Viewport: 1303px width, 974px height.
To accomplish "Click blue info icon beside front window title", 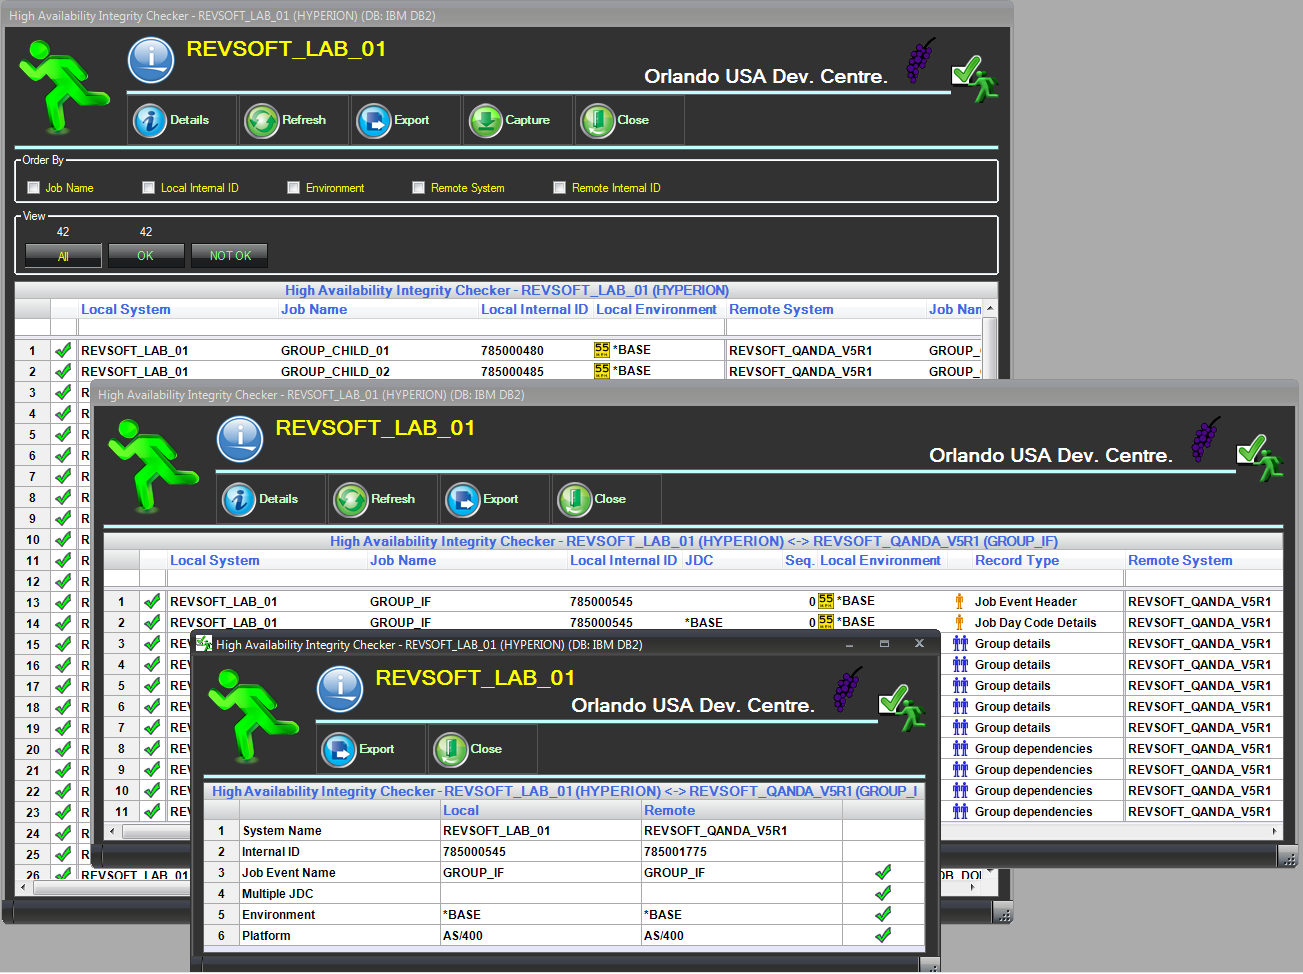I will pyautogui.click(x=341, y=687).
